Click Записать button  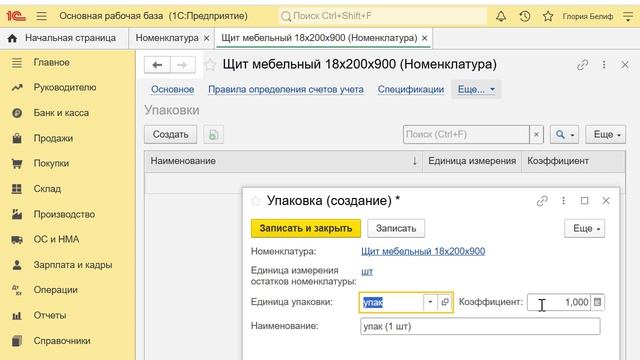(396, 228)
